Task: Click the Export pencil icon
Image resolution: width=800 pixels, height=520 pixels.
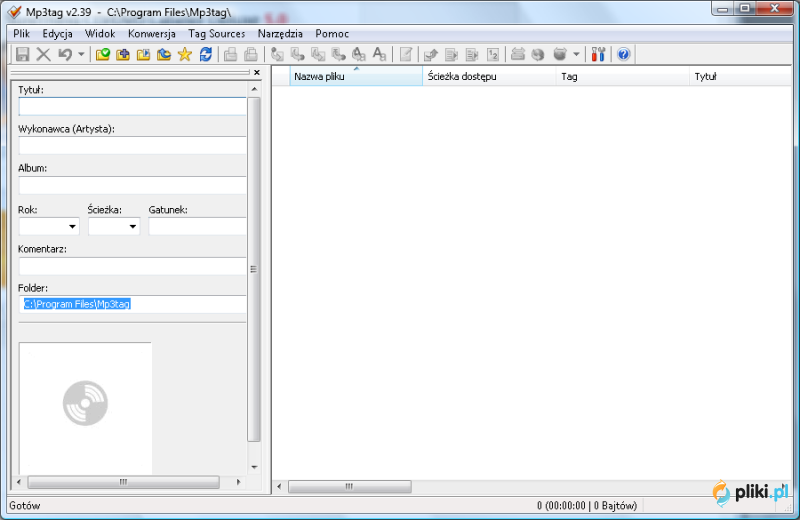Action: coord(431,54)
